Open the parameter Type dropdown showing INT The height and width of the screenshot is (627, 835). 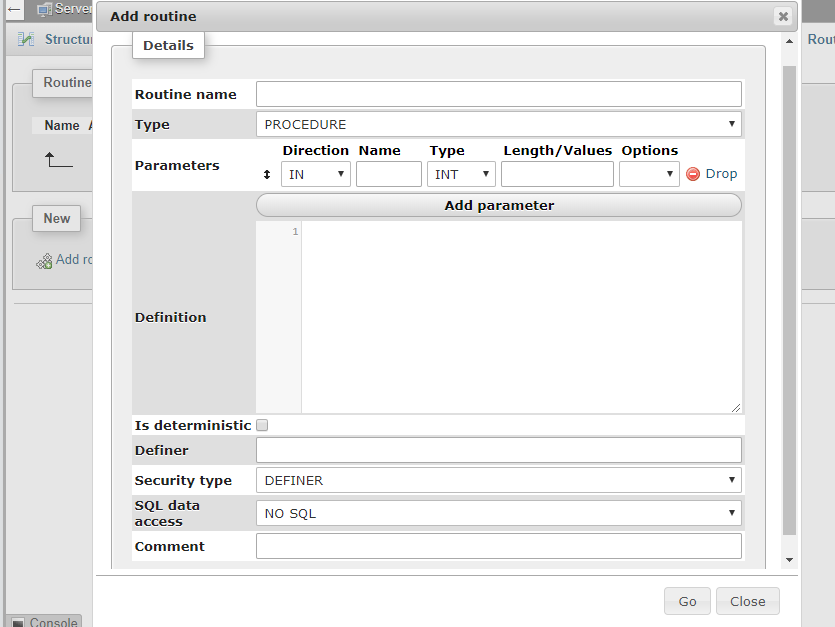pos(461,173)
